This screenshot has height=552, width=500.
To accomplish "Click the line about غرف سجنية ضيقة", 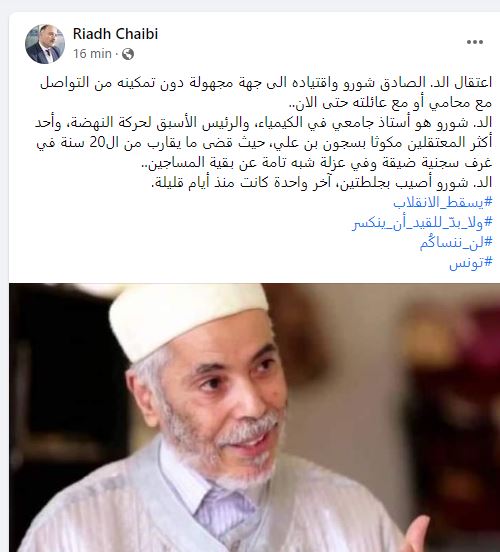I will tap(319, 163).
